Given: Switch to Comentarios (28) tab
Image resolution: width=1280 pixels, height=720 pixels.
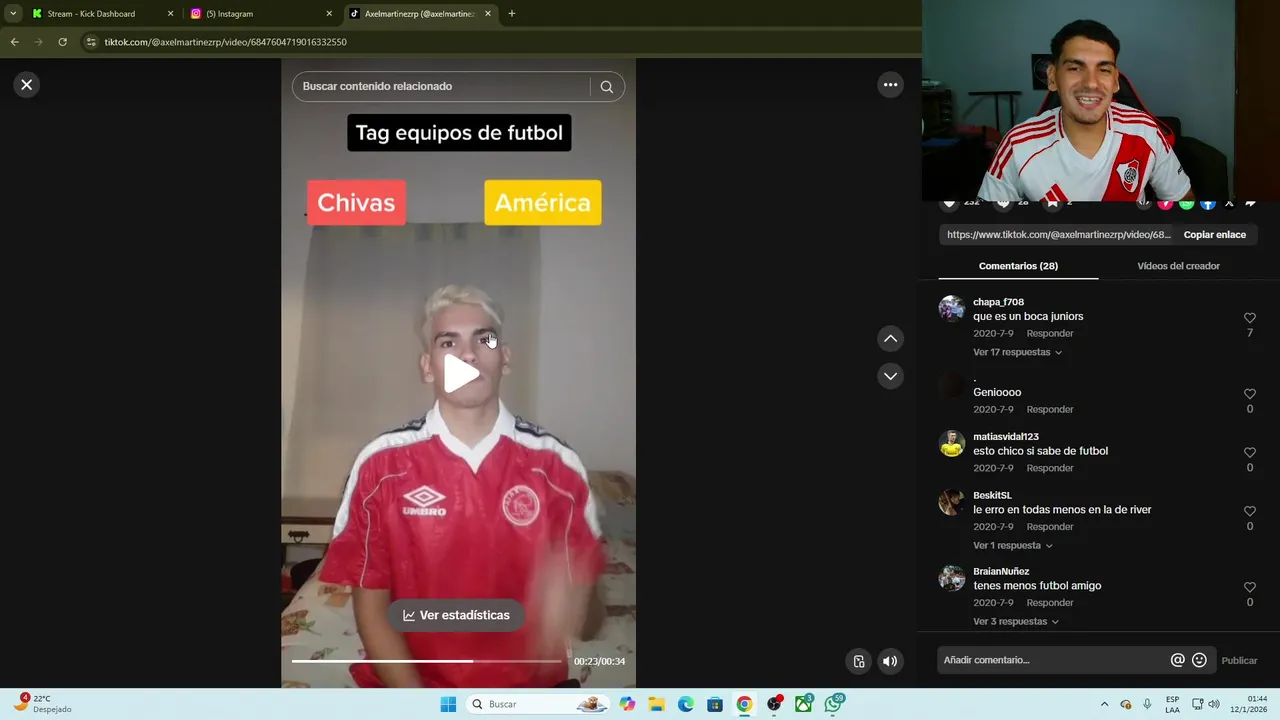Looking at the screenshot, I should click(1018, 266).
